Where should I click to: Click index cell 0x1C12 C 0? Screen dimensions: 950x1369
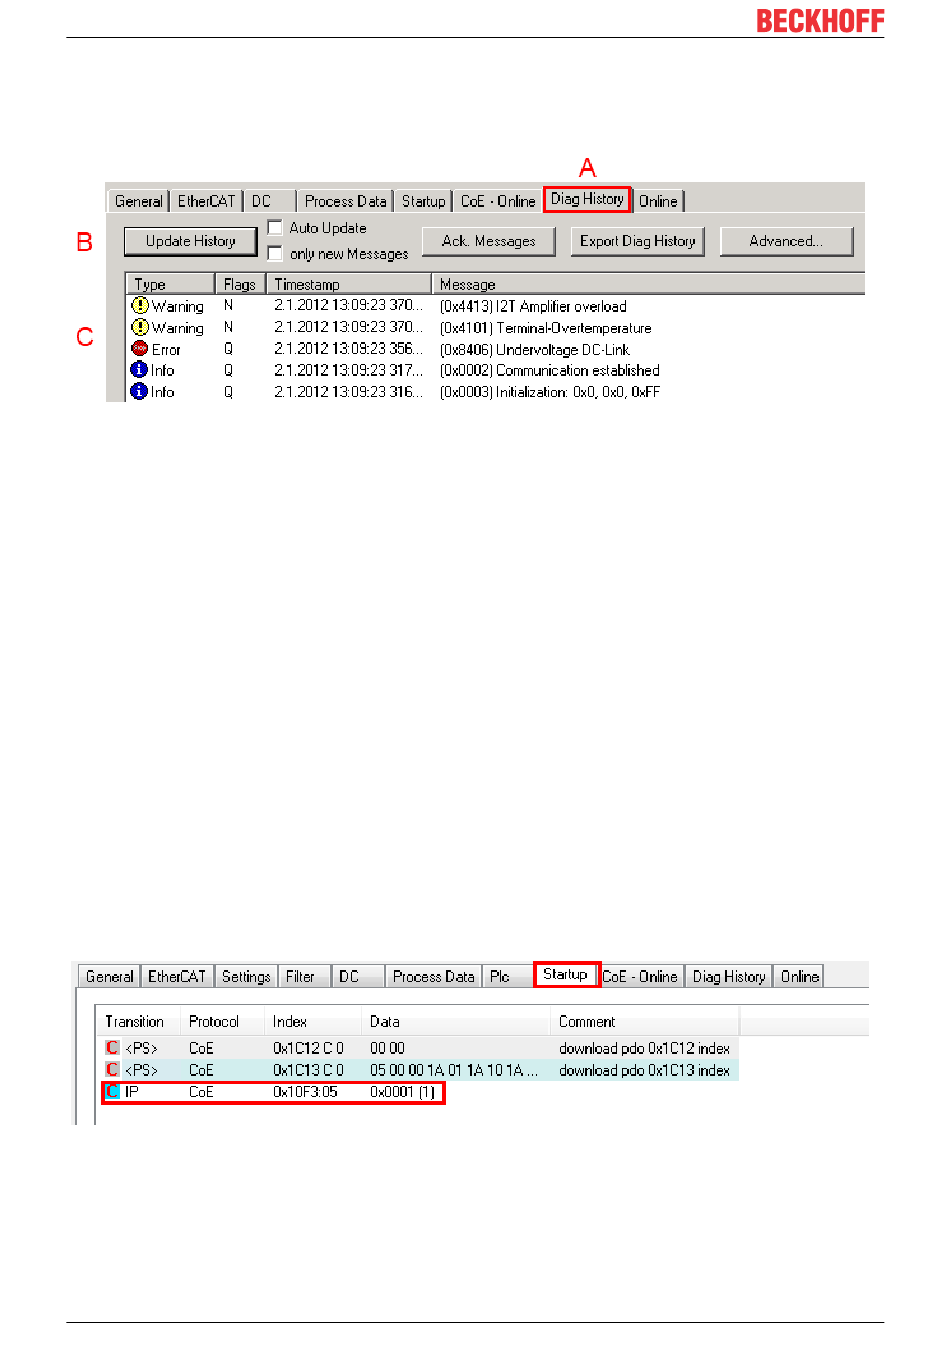coord(308,1048)
